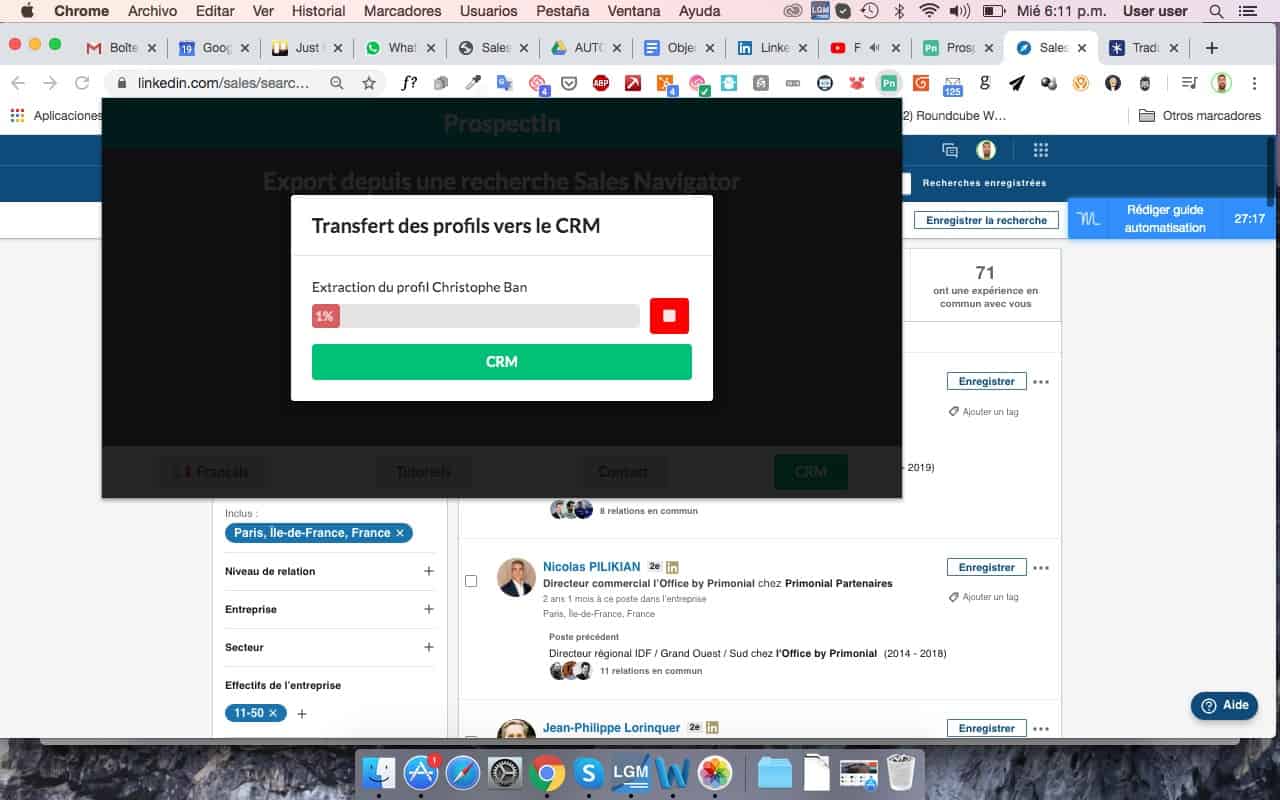Click Ajouter un tag for Nicolas PILIKIAN
1280x800 pixels.
tap(984, 597)
